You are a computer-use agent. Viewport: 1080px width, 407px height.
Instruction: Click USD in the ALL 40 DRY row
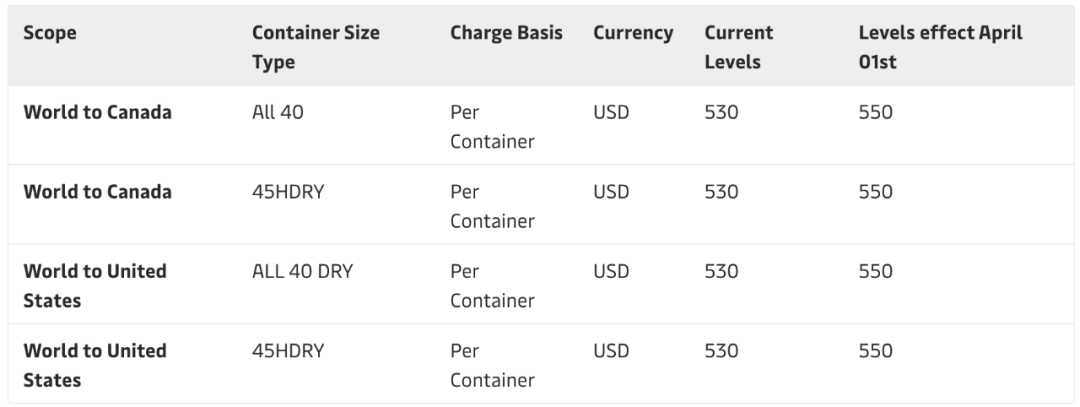coord(611,271)
